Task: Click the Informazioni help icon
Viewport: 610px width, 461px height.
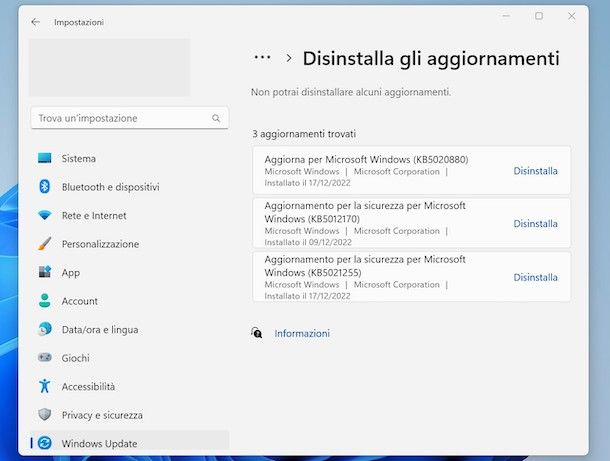Action: tap(257, 333)
